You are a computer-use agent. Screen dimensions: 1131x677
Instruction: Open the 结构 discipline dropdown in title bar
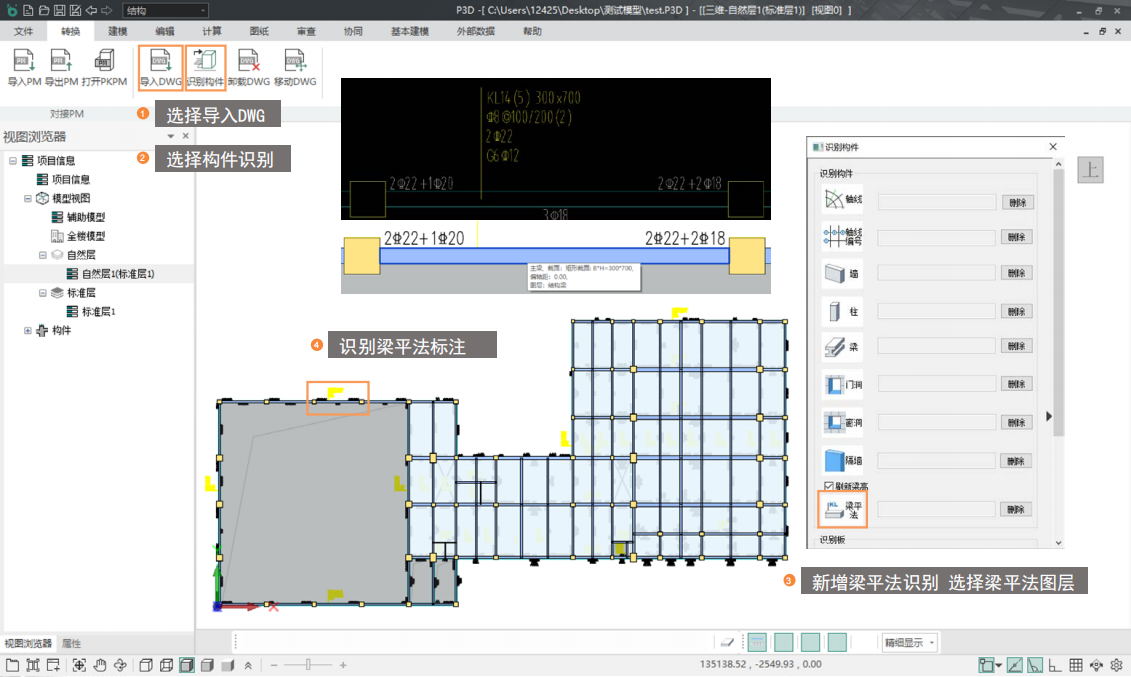(x=163, y=10)
